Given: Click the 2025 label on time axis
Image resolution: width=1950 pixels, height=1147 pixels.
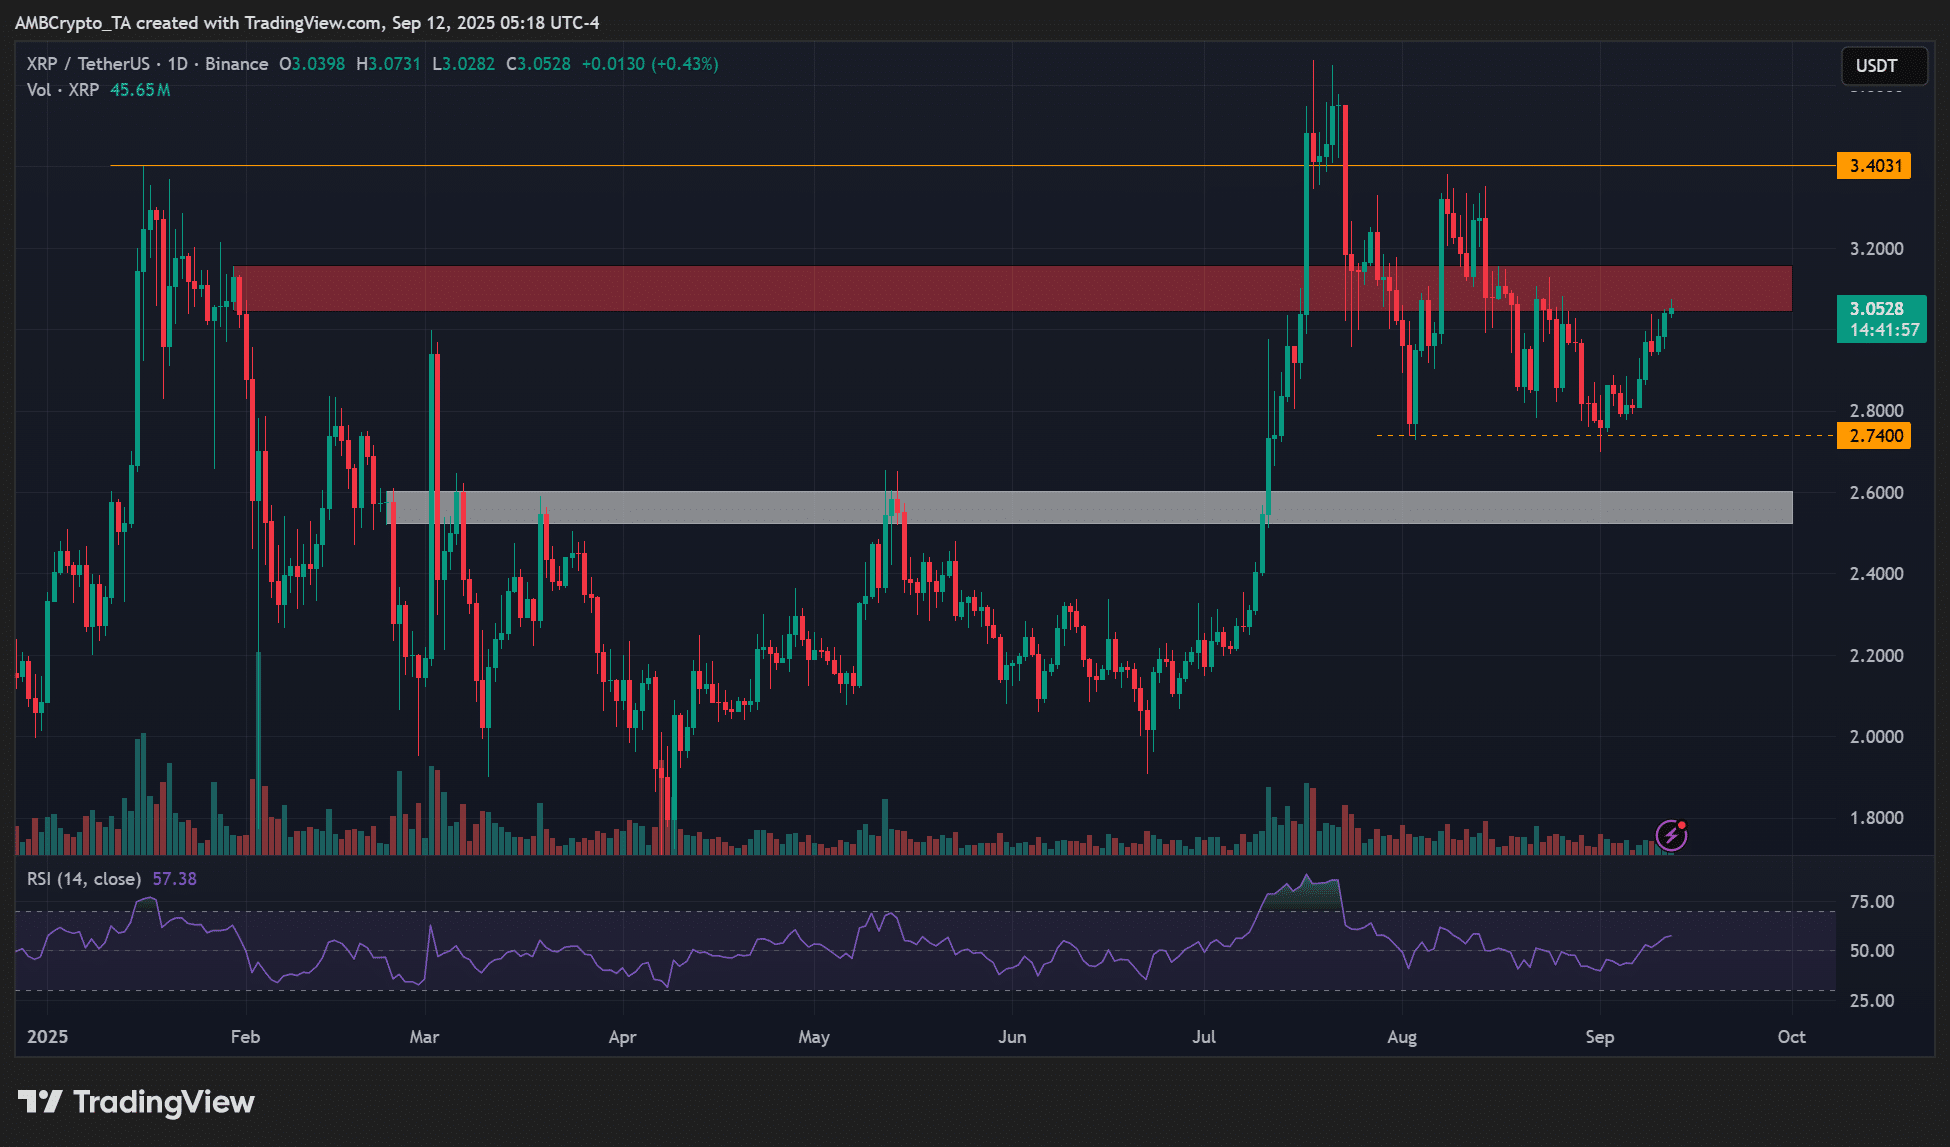Looking at the screenshot, I should coord(48,1037).
